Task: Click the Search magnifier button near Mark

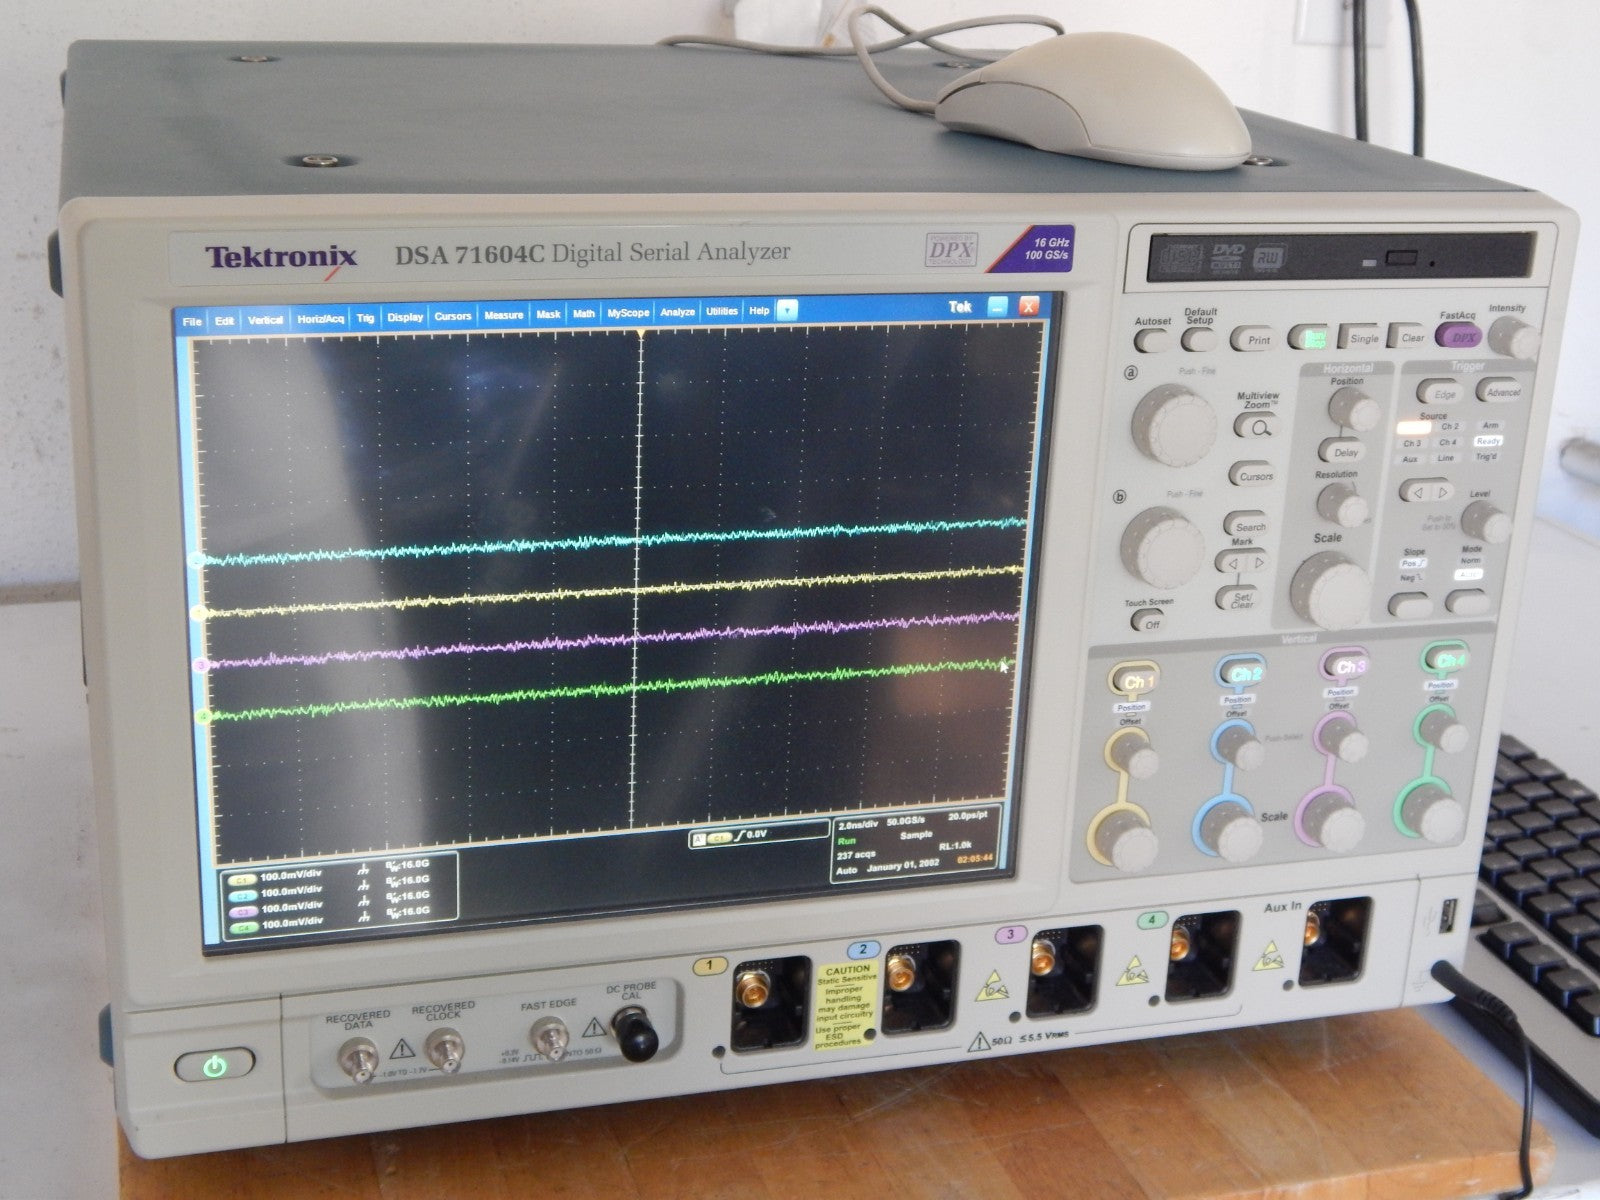Action: [x=1252, y=526]
